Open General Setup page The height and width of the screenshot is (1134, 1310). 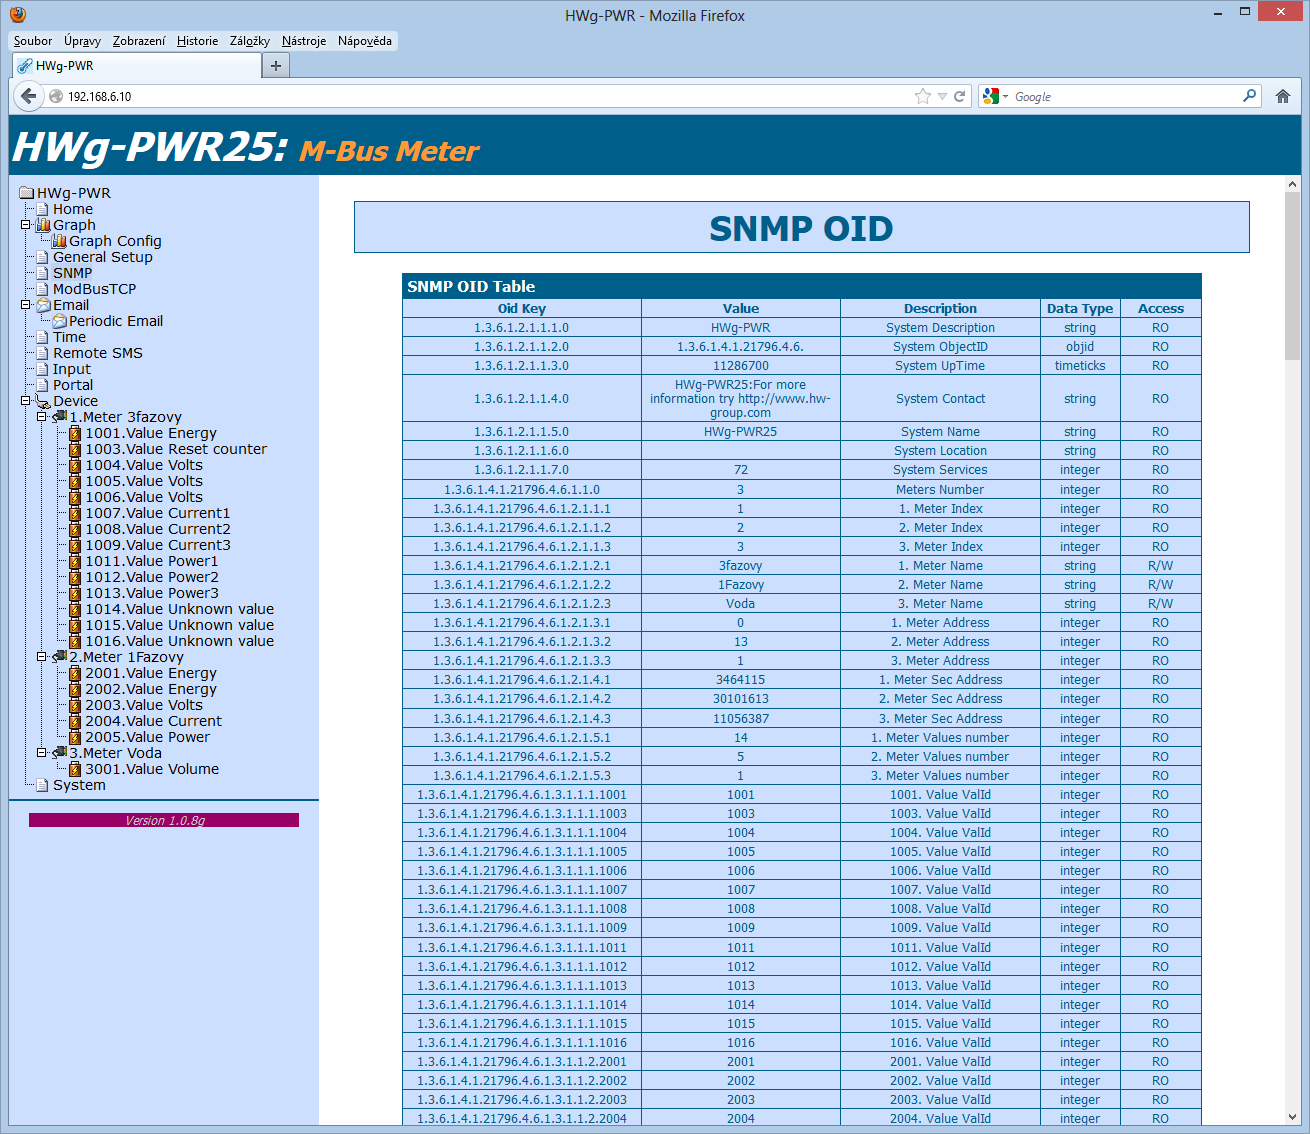coord(103,257)
